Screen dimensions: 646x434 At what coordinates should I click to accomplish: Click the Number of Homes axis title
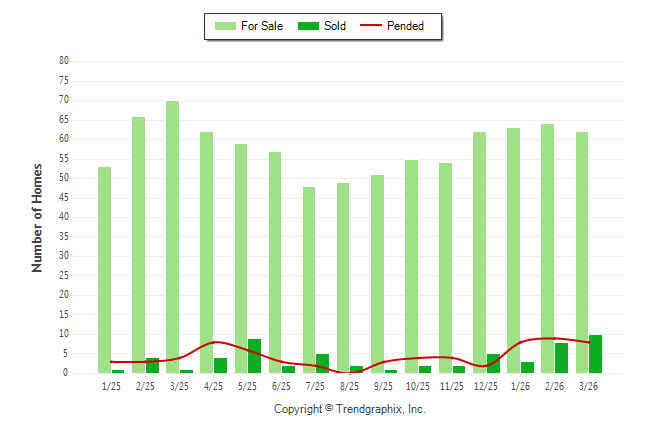coord(37,217)
